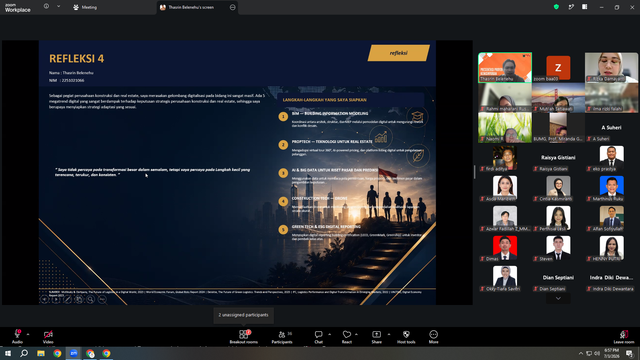The image size is (640, 360).
Task: Click the Zoom icon in taskbar
Action: pyautogui.click(x=73, y=353)
